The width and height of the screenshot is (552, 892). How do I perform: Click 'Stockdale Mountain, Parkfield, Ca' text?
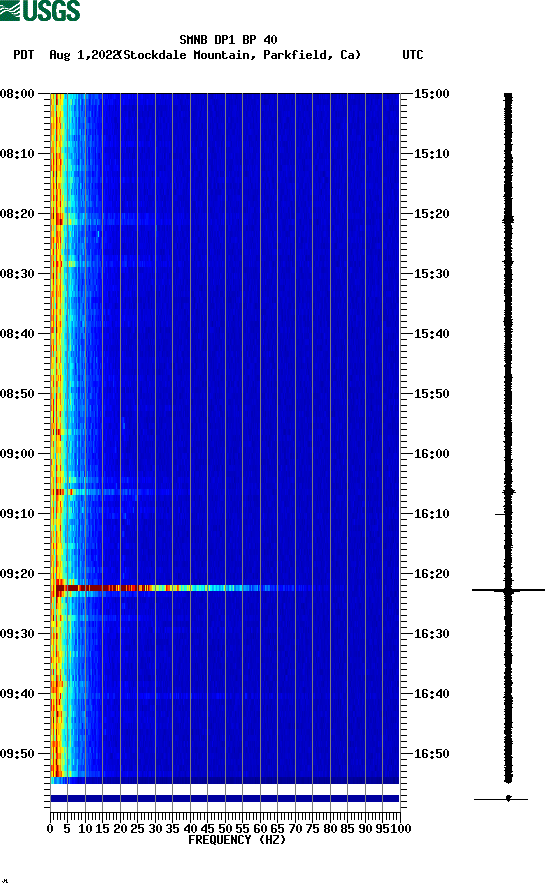(240, 55)
